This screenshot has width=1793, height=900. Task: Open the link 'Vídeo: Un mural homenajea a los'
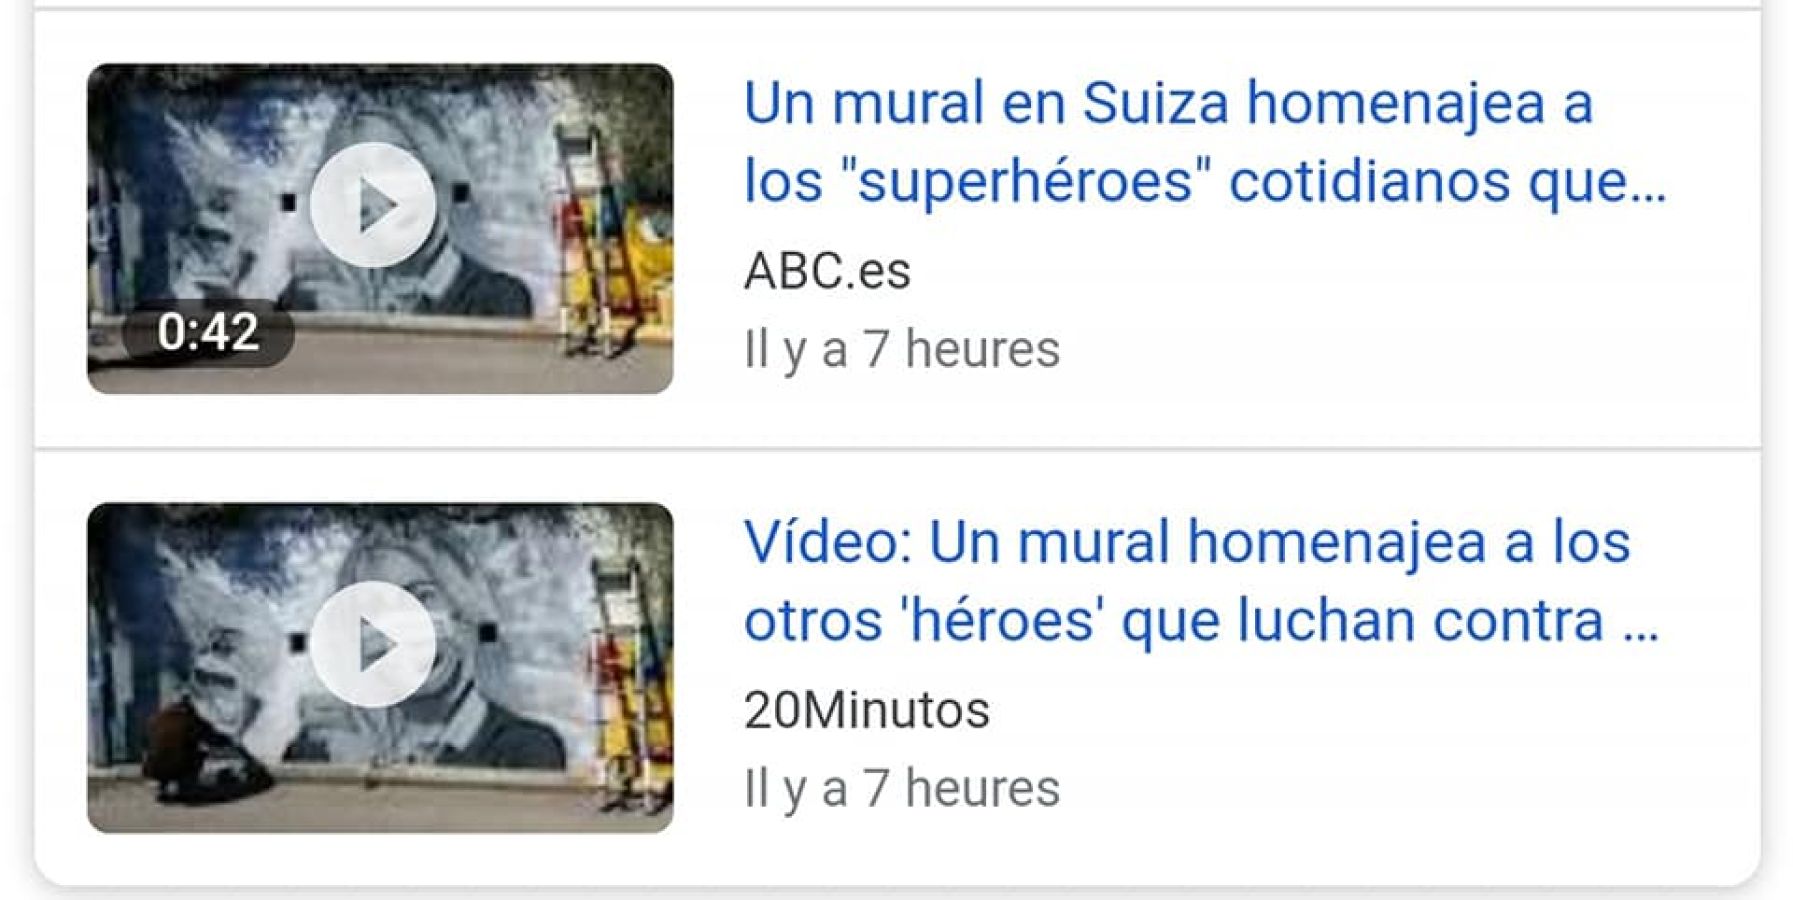pyautogui.click(x=1187, y=543)
